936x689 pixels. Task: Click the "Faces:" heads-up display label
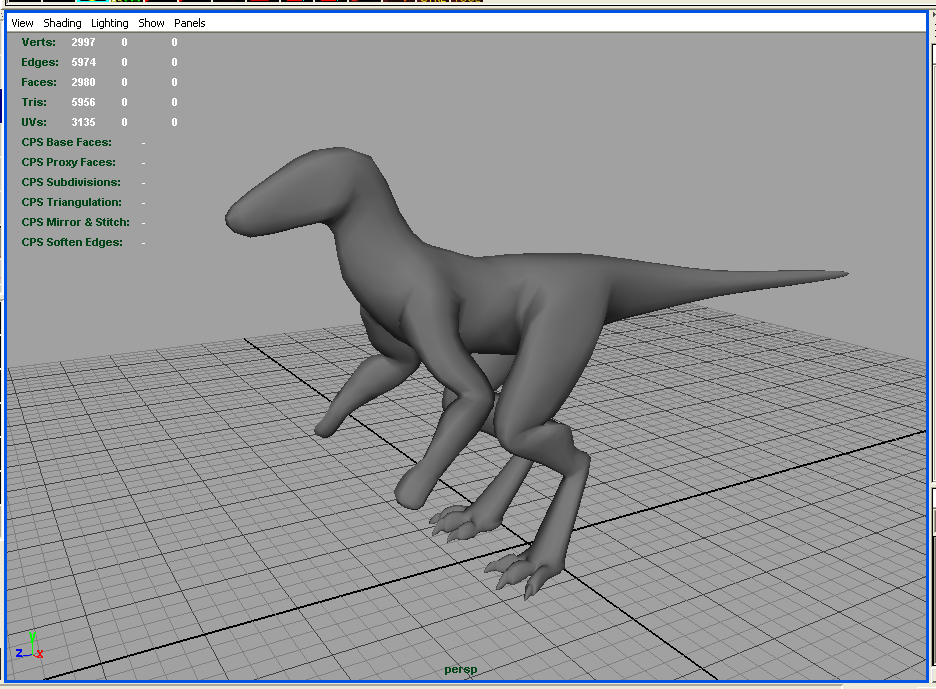pos(39,82)
